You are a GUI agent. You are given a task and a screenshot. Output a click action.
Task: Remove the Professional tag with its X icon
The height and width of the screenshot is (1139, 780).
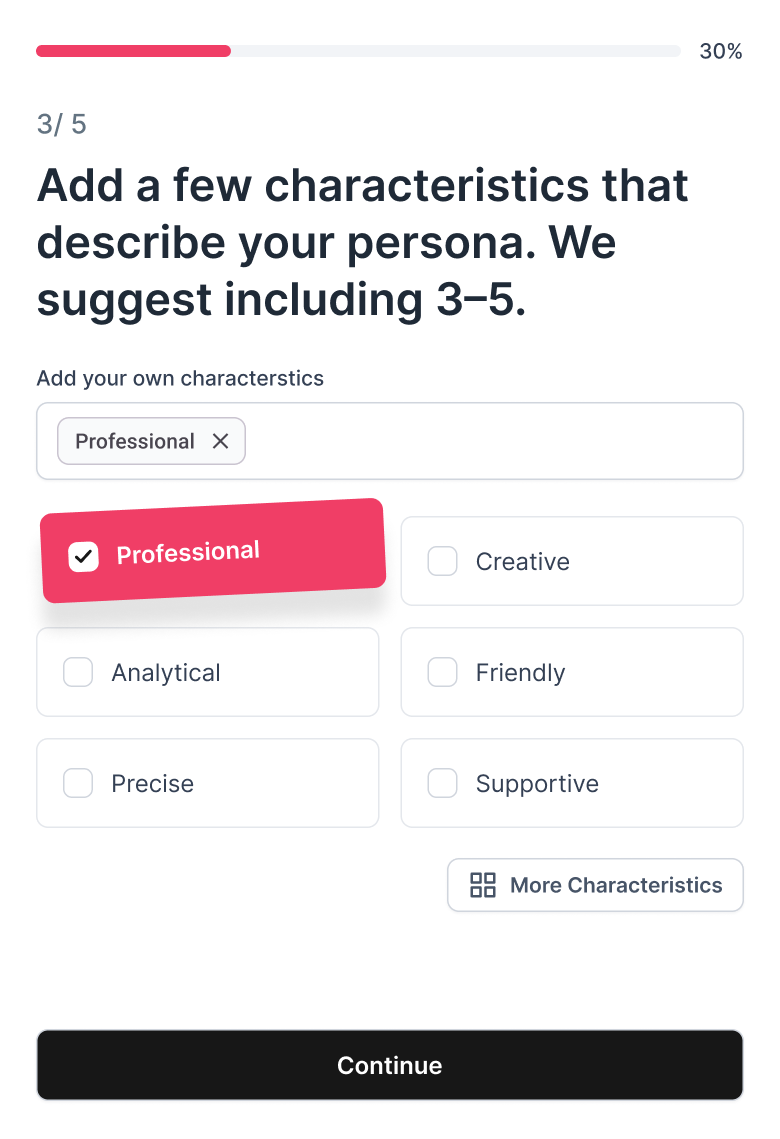click(x=220, y=441)
